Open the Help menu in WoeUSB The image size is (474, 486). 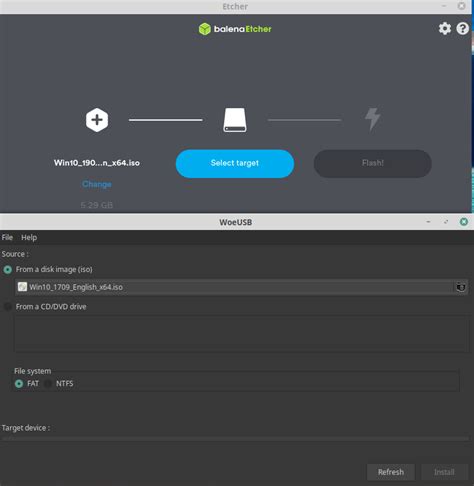tap(29, 237)
